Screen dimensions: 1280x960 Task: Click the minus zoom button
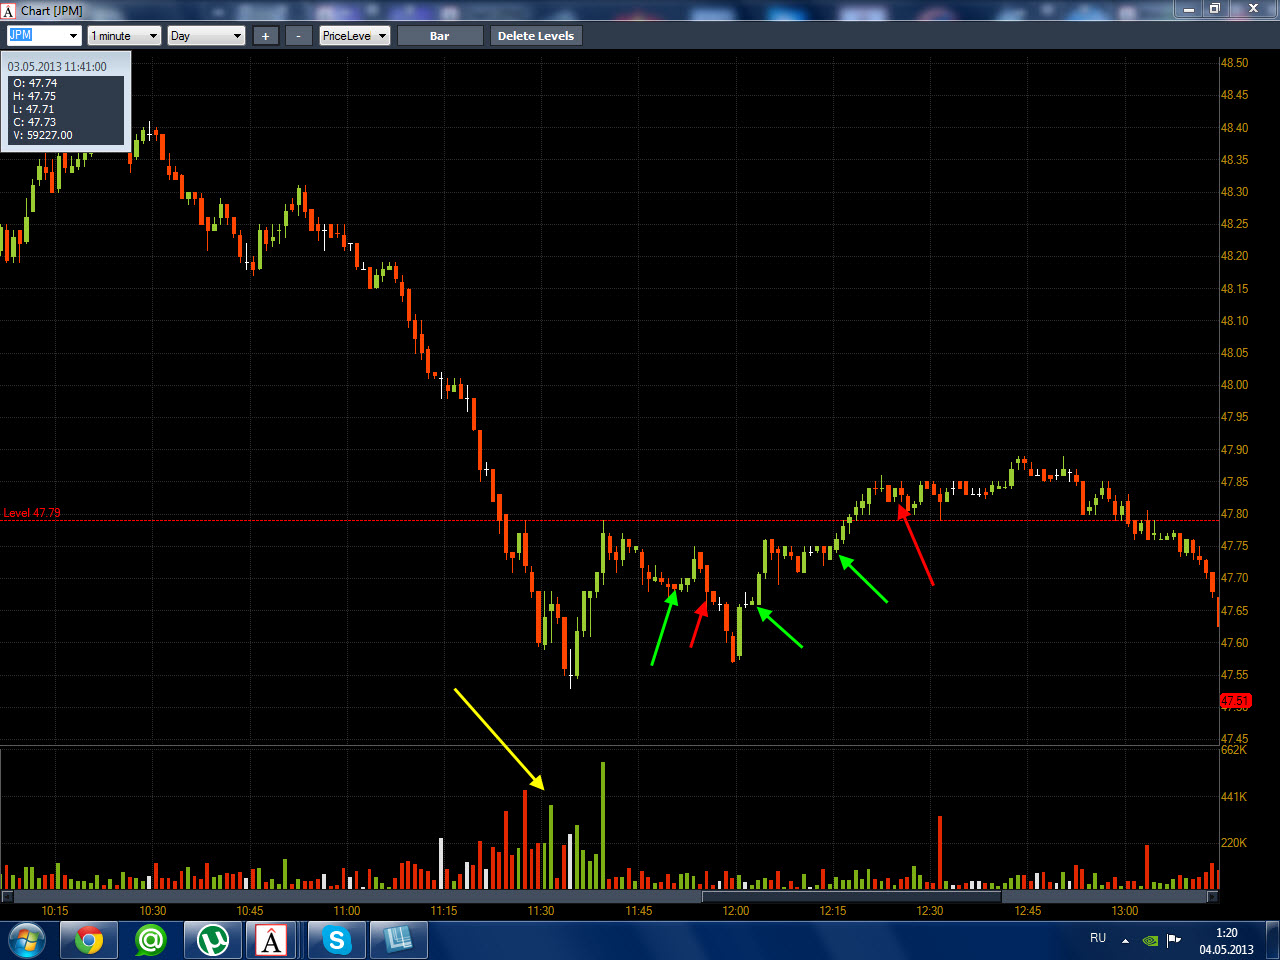tap(298, 36)
